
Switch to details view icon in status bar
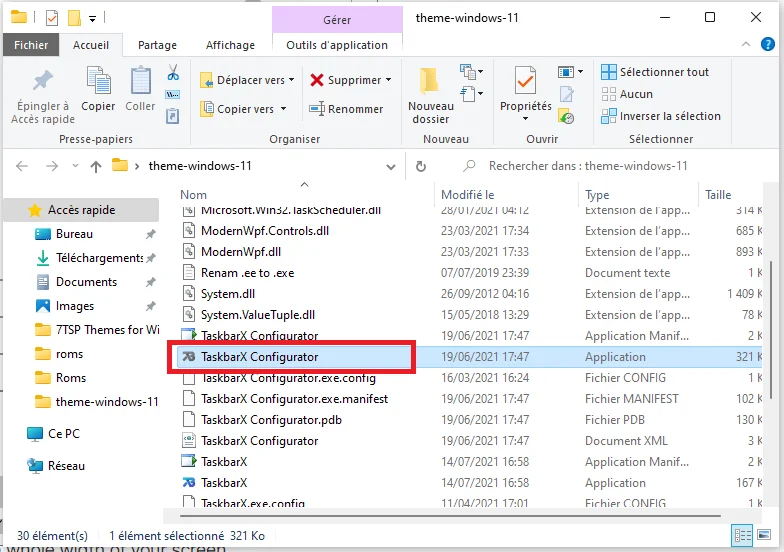742,536
